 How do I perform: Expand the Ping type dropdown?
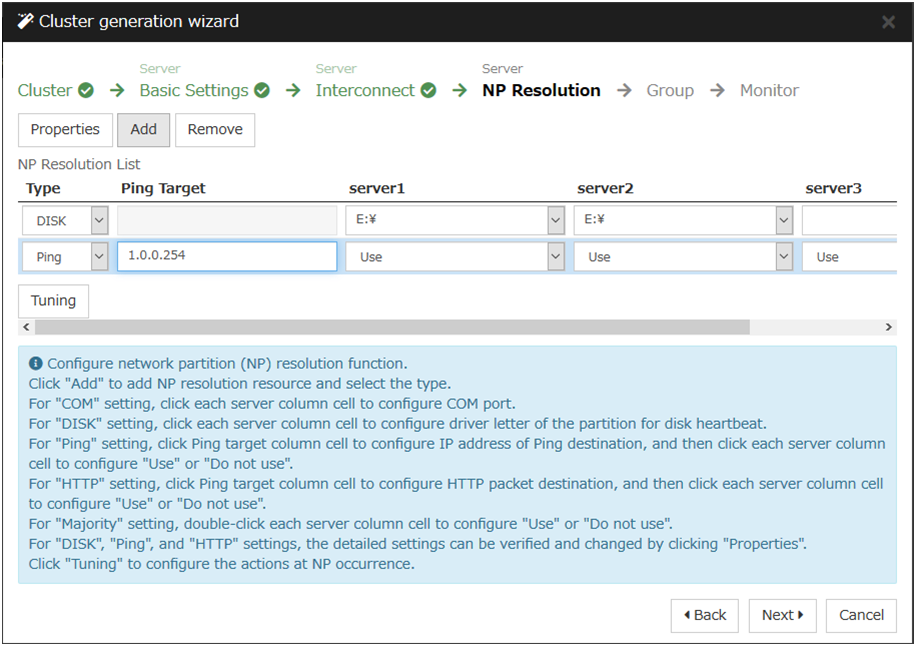[99, 257]
